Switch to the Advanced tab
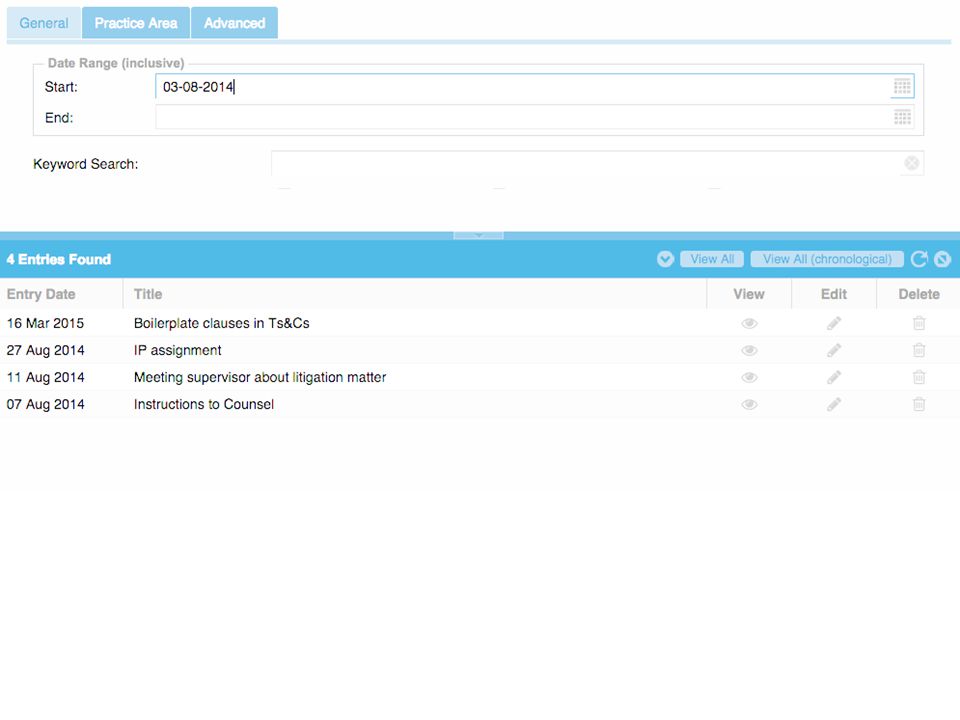This screenshot has width=960, height=720. [234, 23]
